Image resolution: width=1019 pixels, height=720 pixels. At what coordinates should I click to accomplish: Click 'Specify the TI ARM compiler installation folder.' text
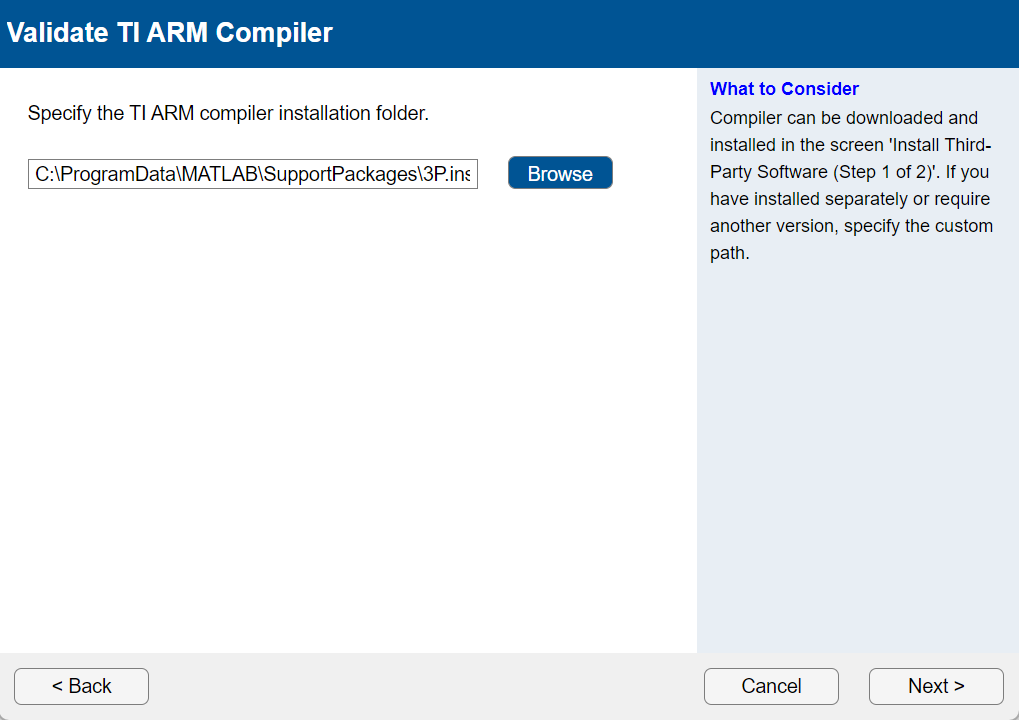tap(228, 113)
